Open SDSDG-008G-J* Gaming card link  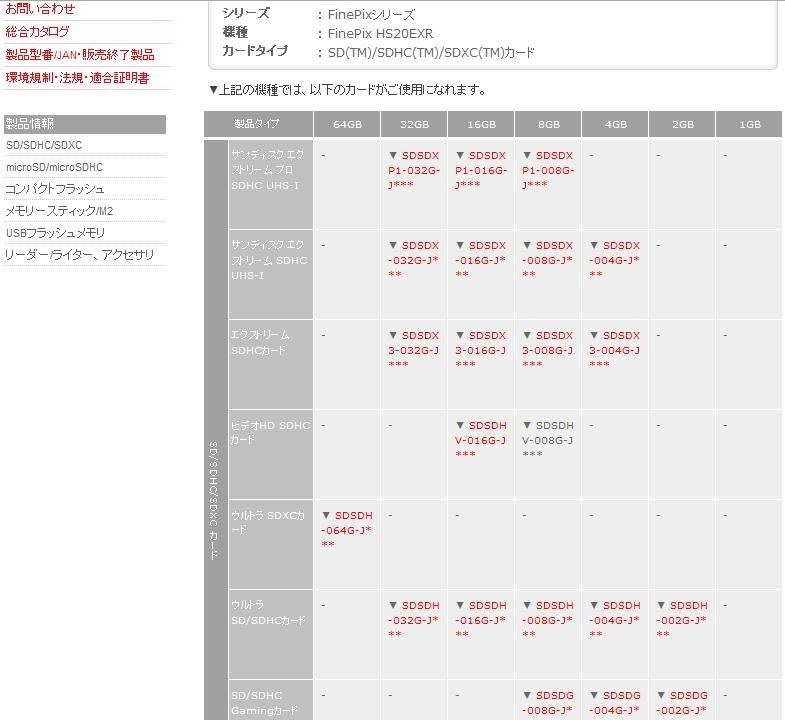click(x=548, y=703)
